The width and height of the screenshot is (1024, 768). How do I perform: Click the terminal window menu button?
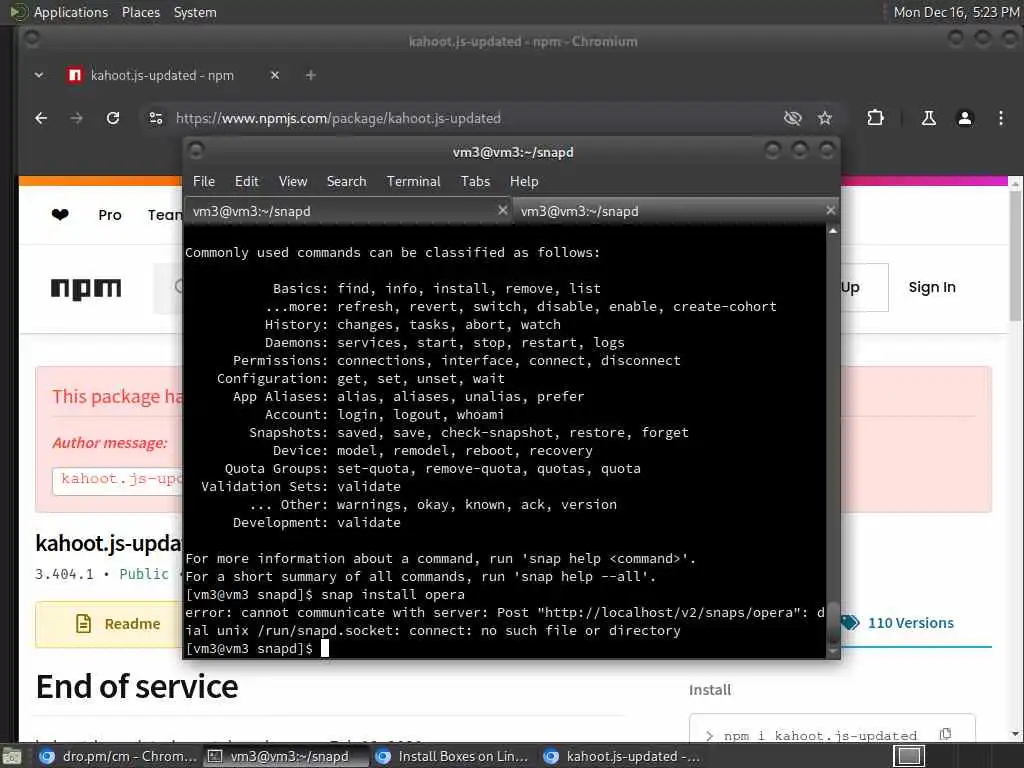point(196,151)
